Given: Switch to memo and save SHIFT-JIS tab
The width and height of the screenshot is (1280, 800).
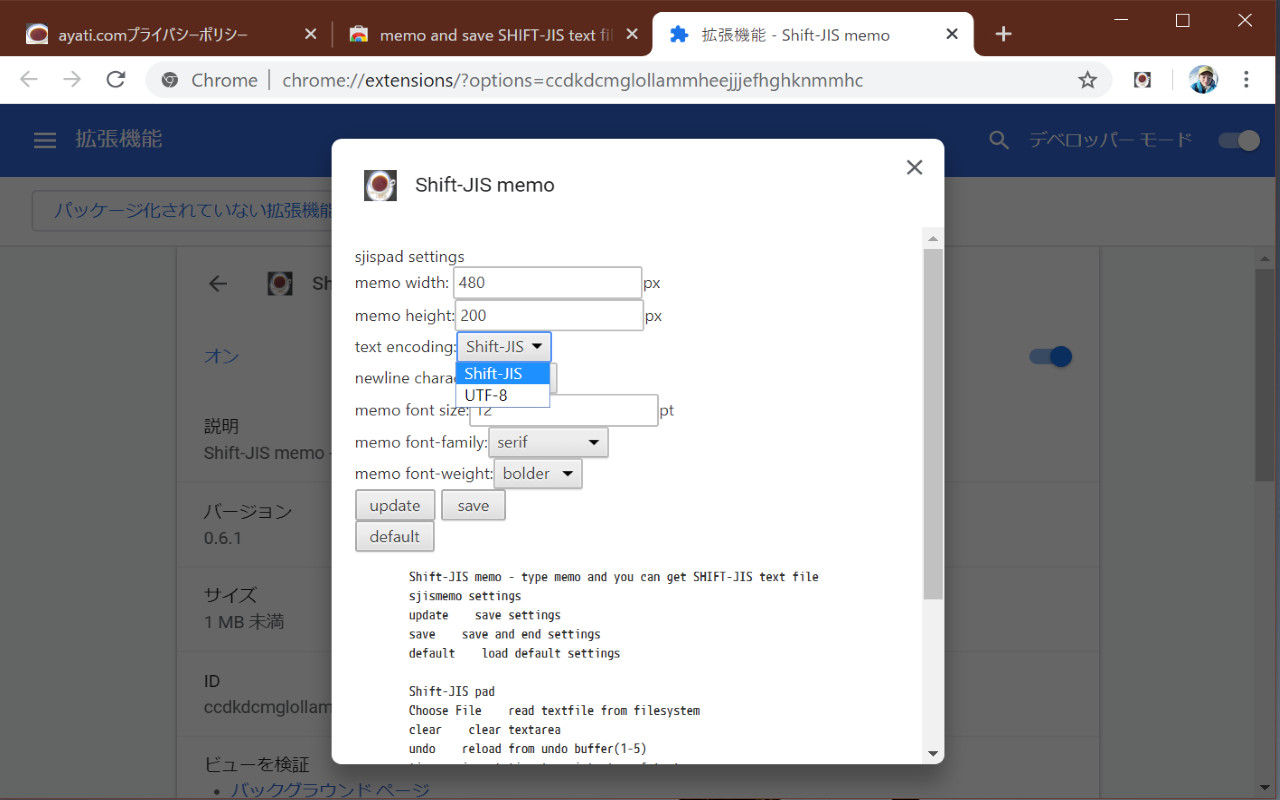Looking at the screenshot, I should point(496,35).
